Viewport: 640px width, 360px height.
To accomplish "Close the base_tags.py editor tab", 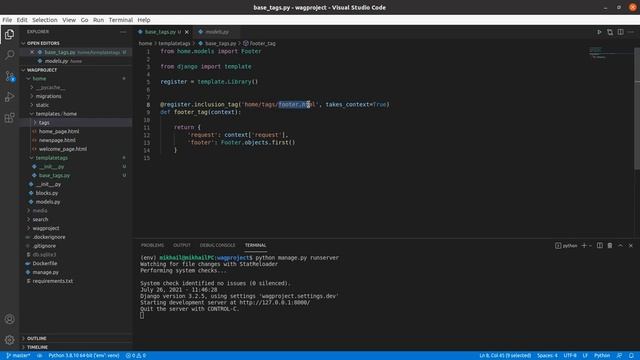I will (x=187, y=32).
